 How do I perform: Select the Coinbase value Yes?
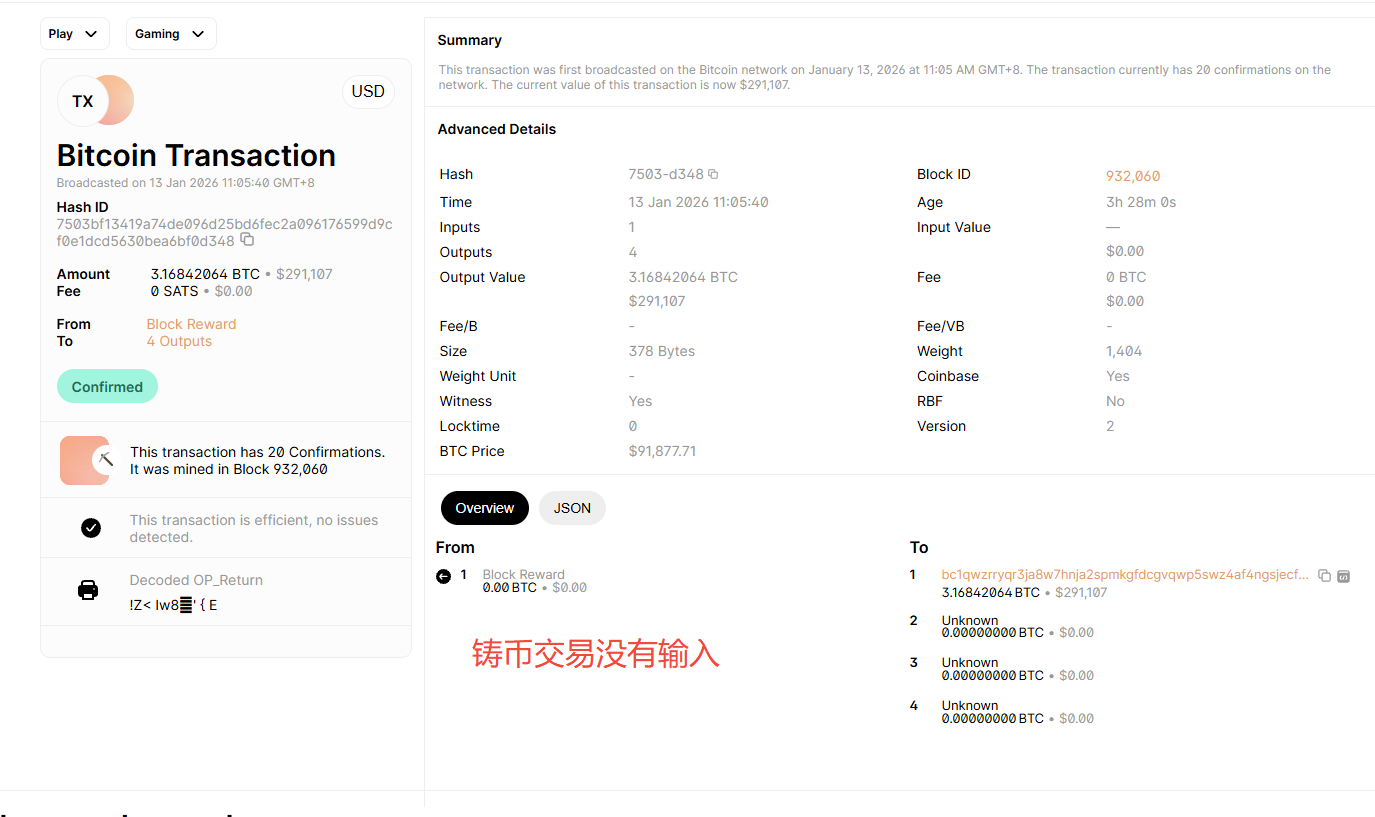(1118, 376)
